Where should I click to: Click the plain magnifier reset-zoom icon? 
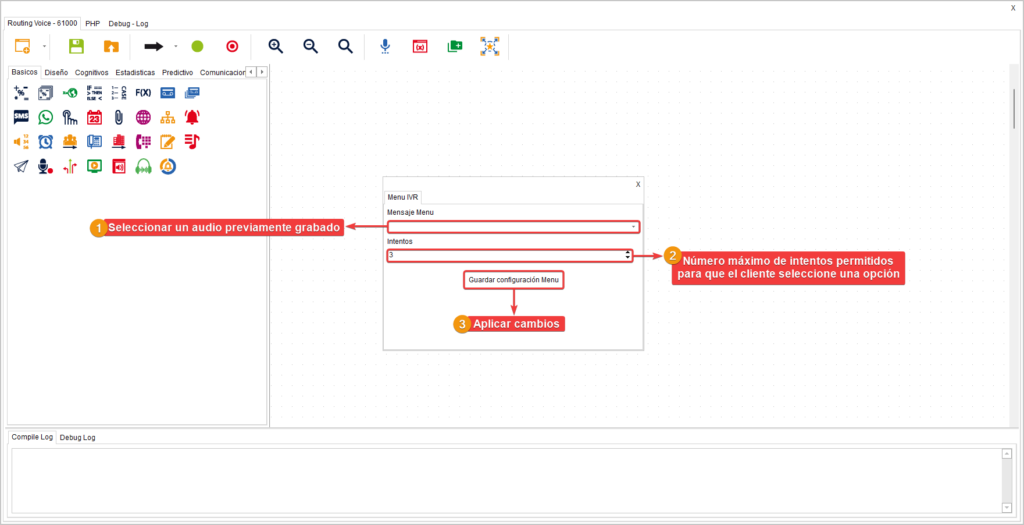[345, 46]
